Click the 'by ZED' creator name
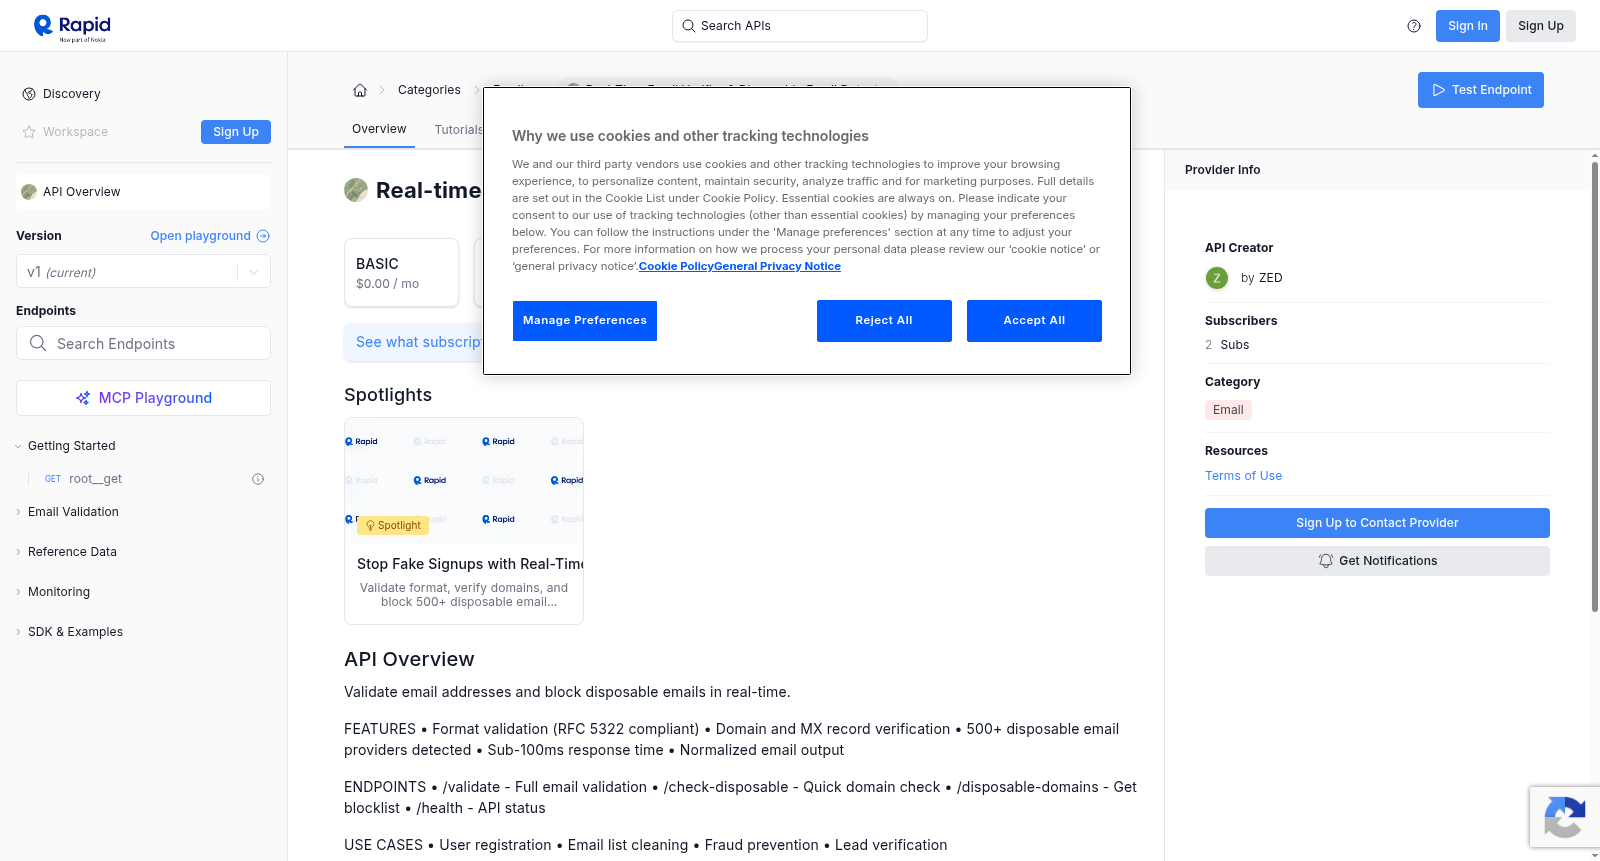Viewport: 1600px width, 861px height. [x=1261, y=278]
